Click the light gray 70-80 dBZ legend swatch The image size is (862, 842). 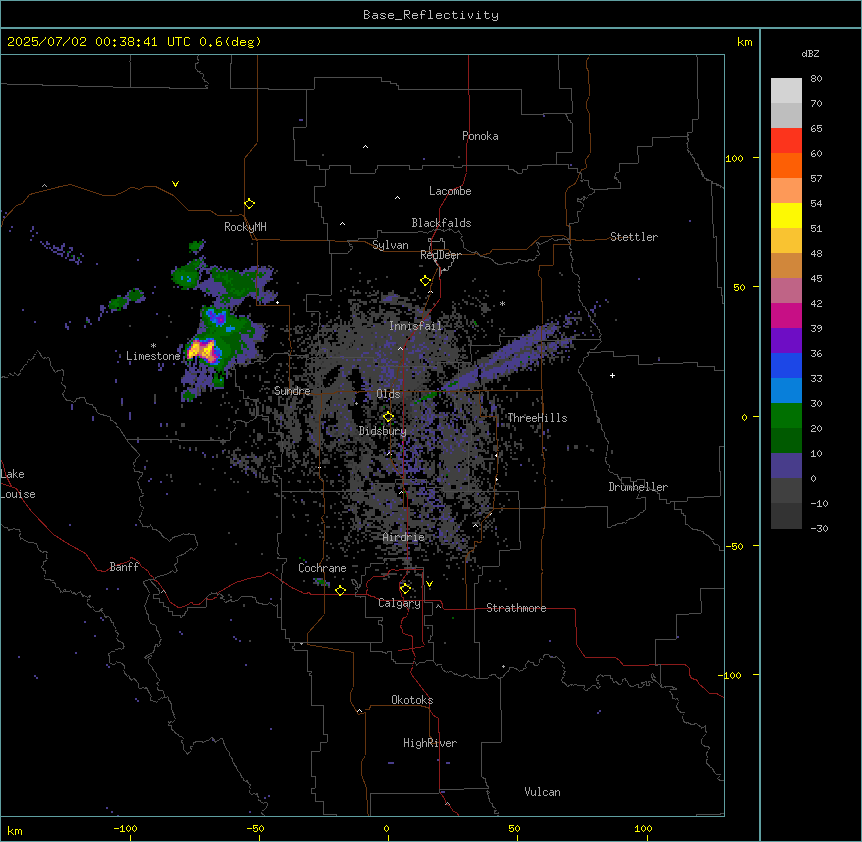786,91
